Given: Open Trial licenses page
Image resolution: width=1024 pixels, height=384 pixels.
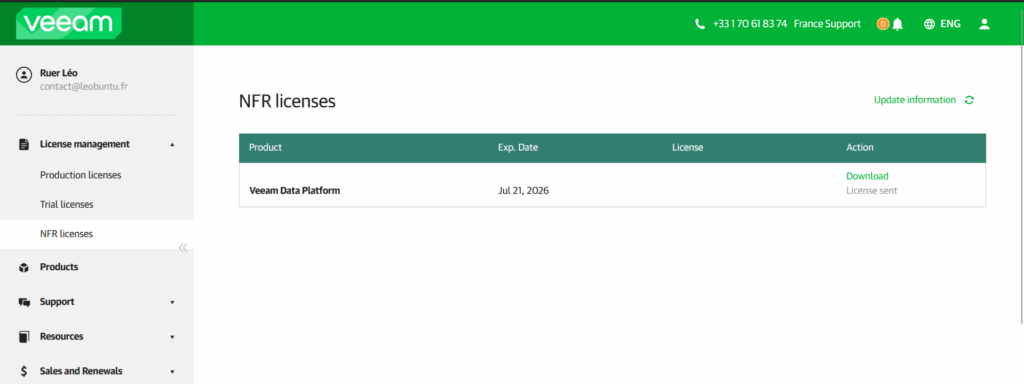Looking at the screenshot, I should coord(67,204).
